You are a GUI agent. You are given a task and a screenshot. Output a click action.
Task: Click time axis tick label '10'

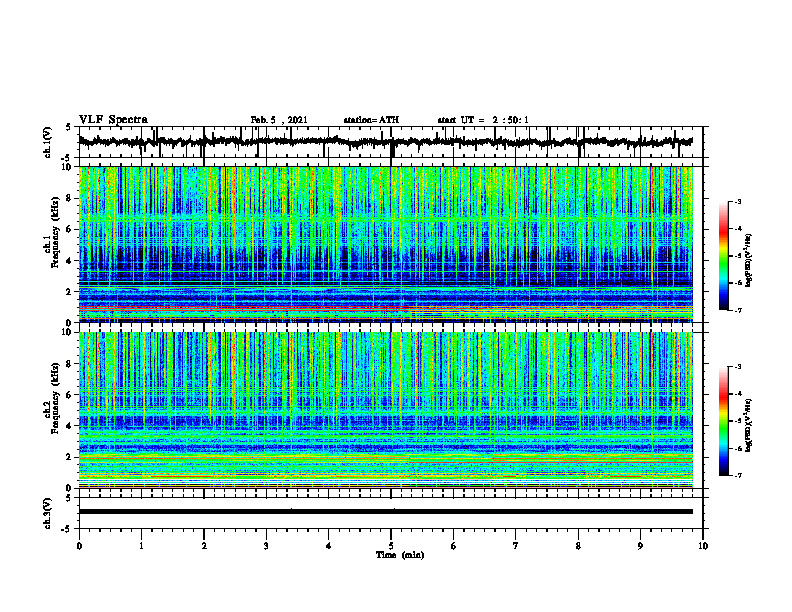click(x=703, y=546)
